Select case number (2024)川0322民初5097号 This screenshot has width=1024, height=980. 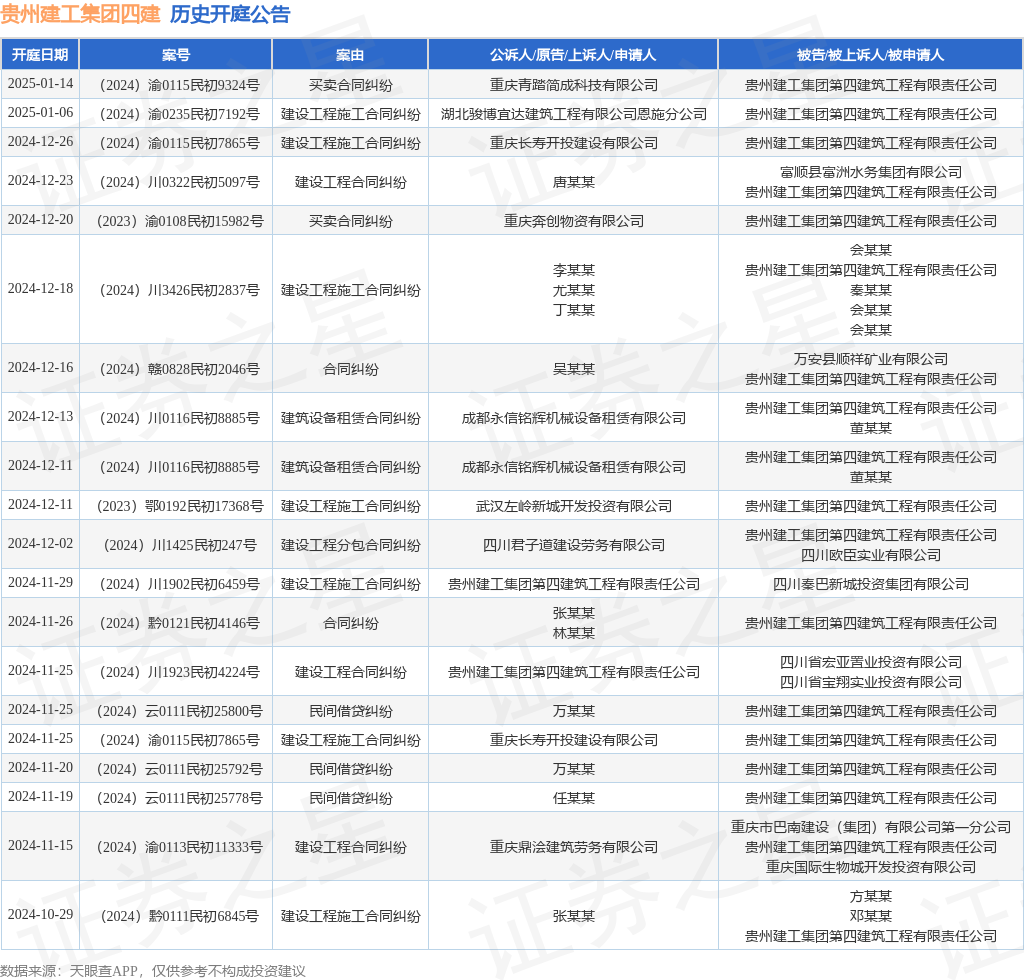point(179,182)
